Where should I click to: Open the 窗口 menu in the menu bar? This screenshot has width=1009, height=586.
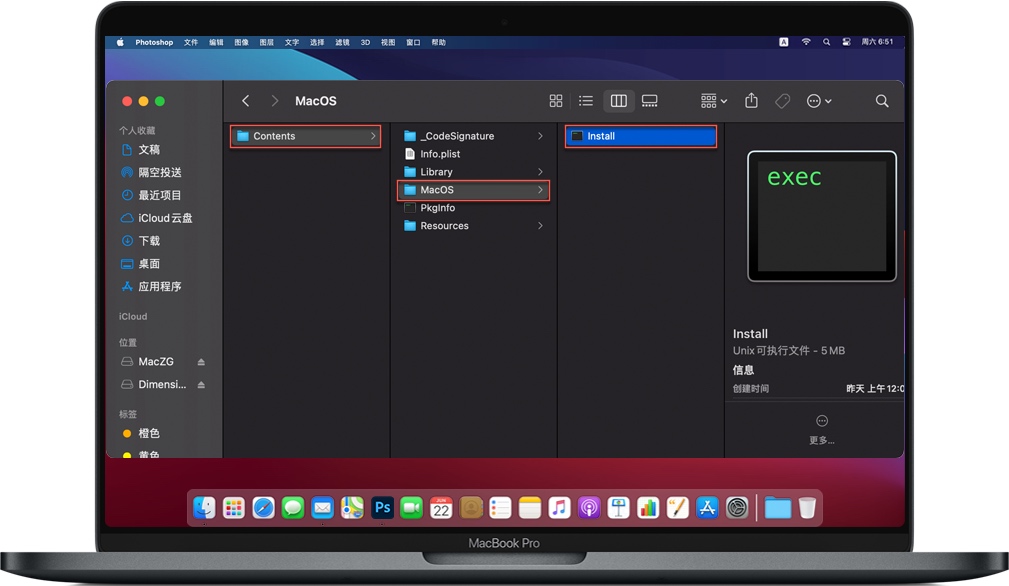point(412,42)
